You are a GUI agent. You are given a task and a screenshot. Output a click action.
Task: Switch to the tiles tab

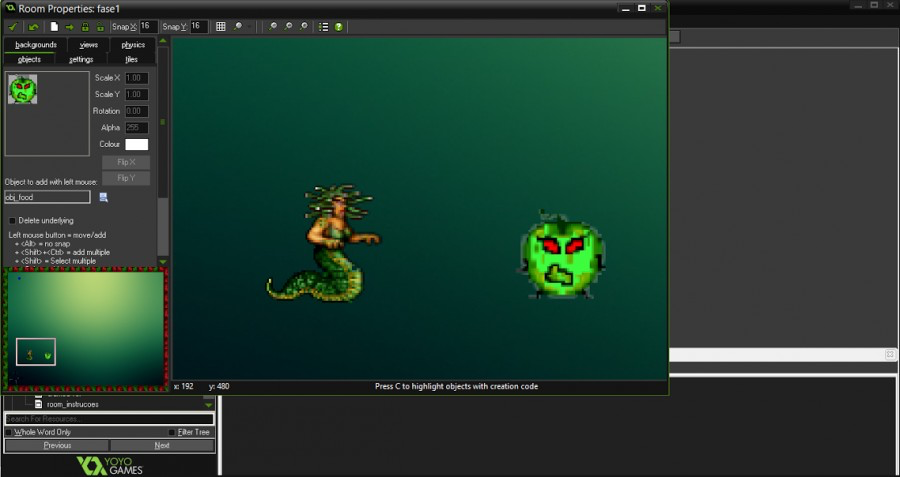[x=131, y=59]
